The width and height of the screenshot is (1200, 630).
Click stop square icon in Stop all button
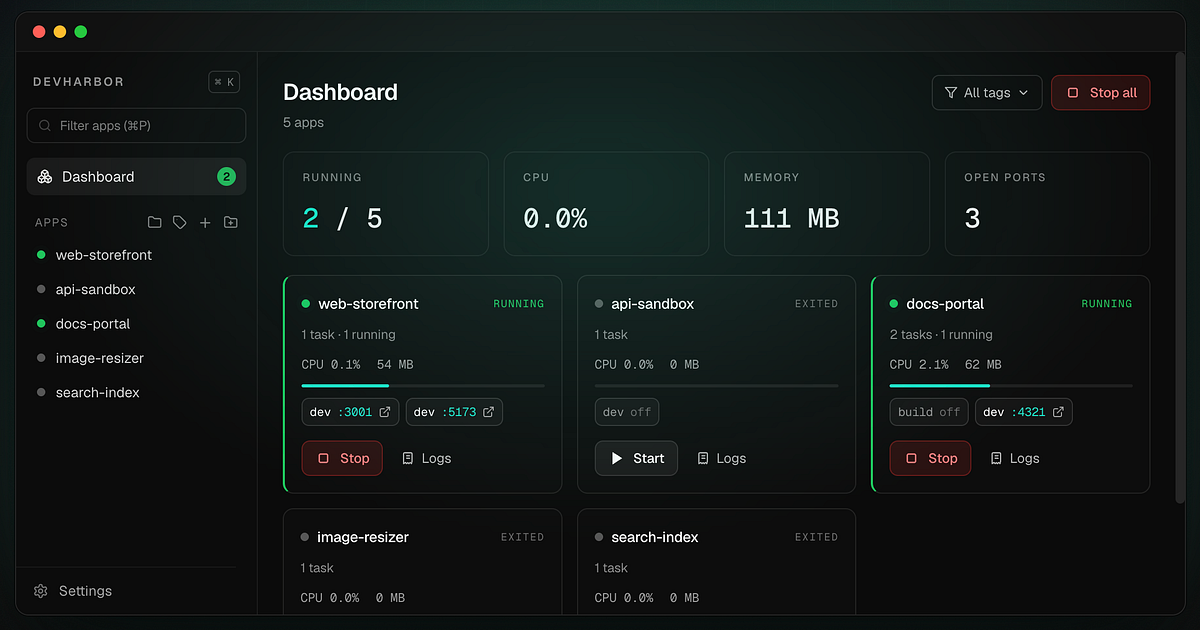click(x=1073, y=93)
